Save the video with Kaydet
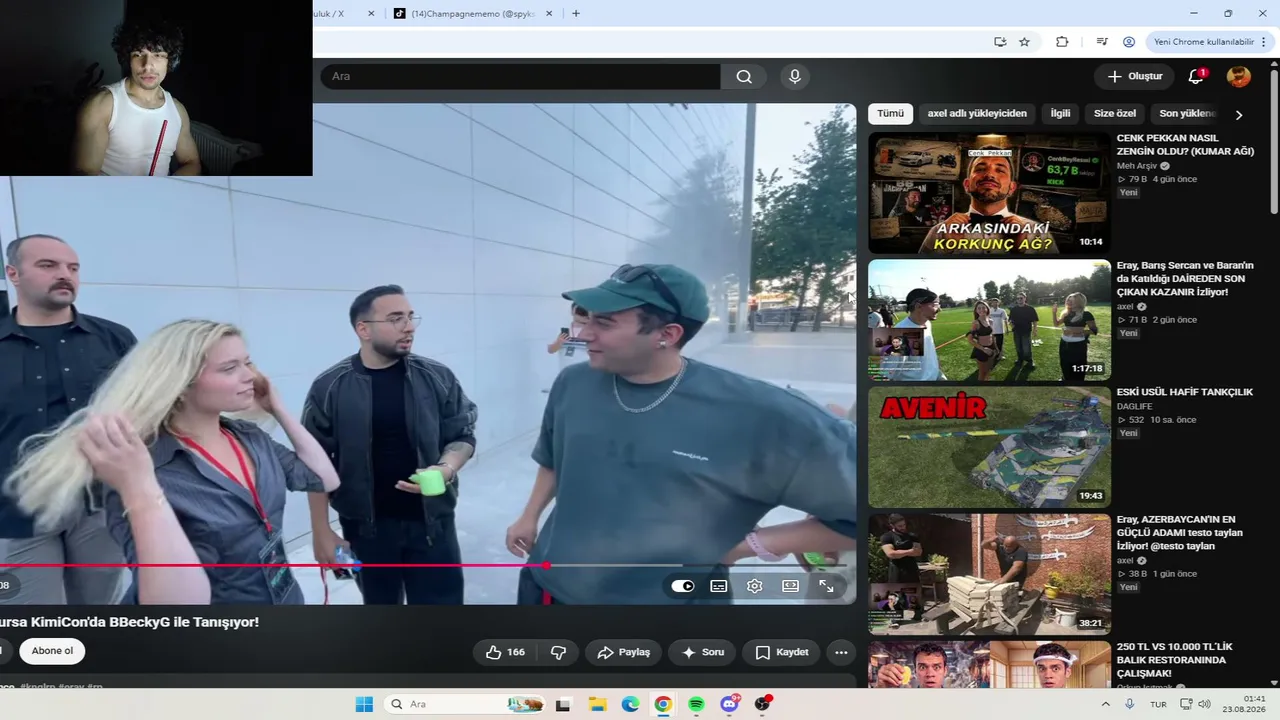 pyautogui.click(x=782, y=652)
